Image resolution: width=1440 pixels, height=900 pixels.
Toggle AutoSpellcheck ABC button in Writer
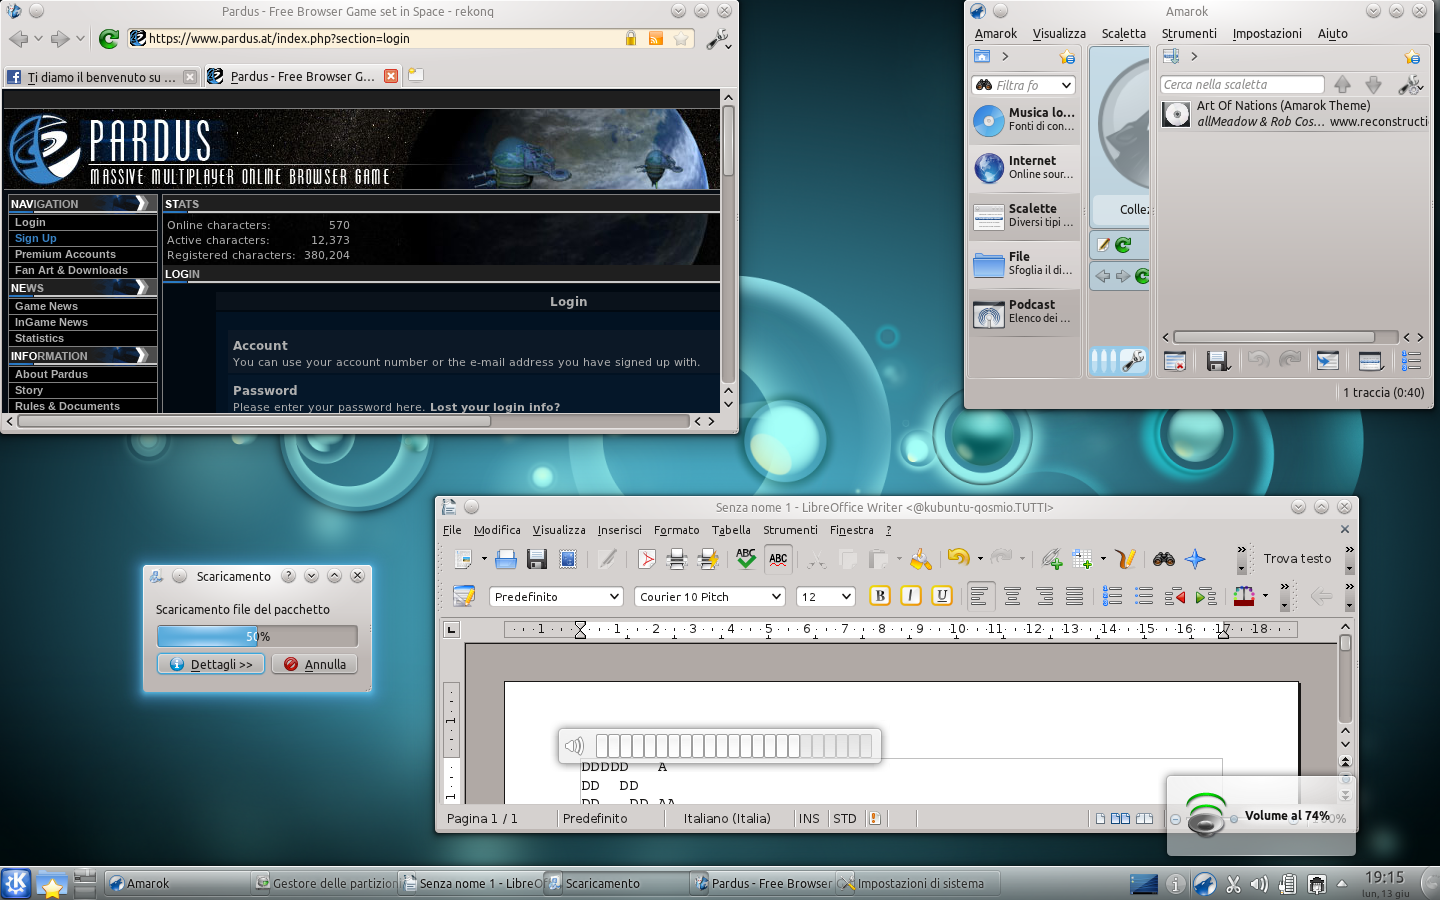click(x=778, y=559)
